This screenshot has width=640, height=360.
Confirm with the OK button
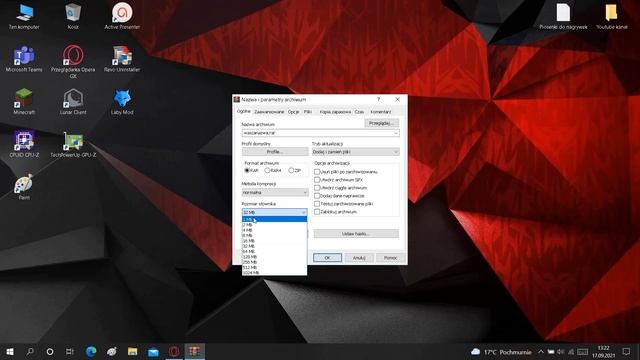point(327,258)
